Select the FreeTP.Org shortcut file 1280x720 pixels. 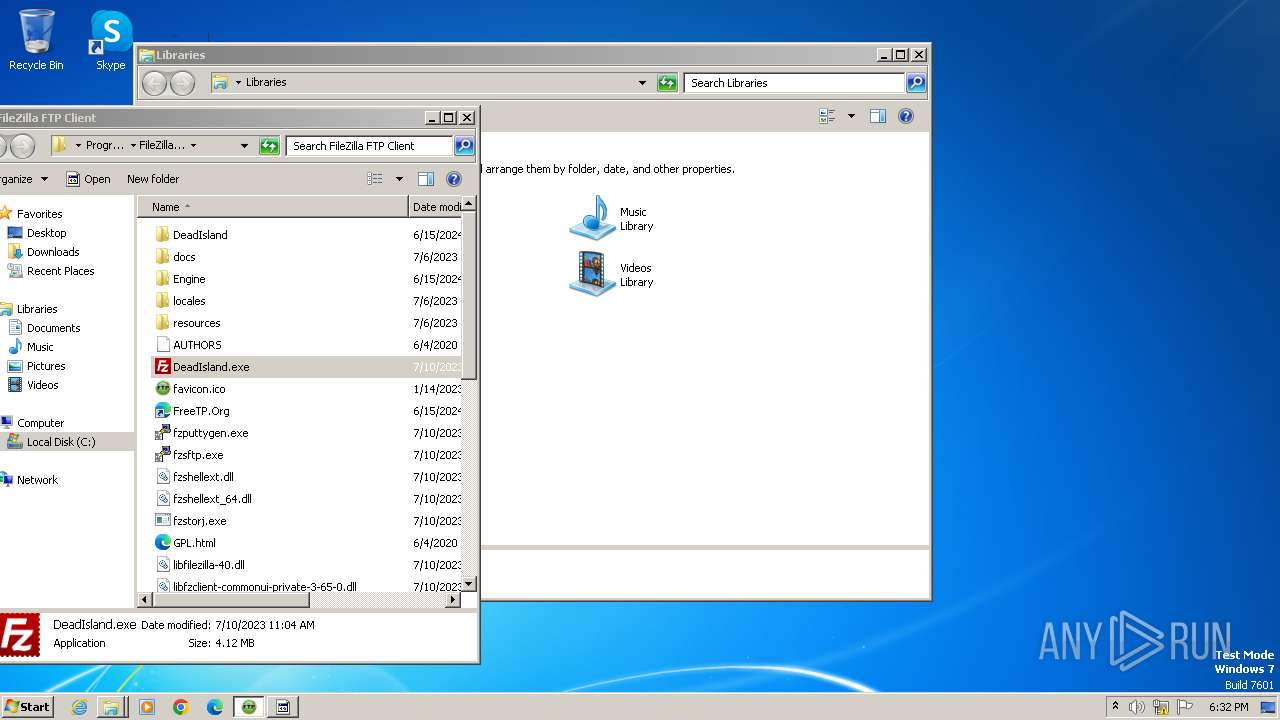tap(201, 411)
